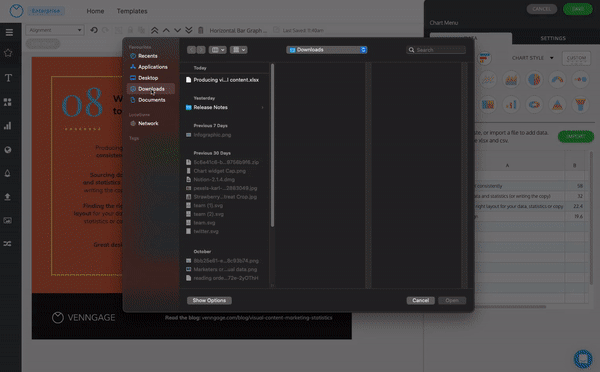
Task: Click the delete trash icon in toolbar
Action: click(201, 30)
